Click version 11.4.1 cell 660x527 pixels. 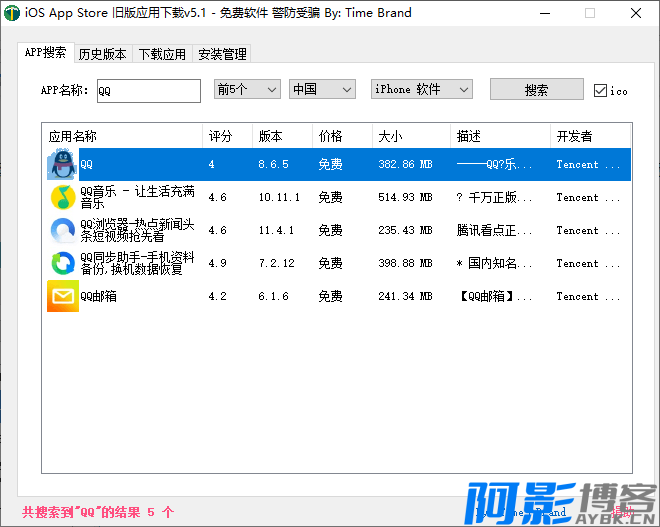pos(276,230)
